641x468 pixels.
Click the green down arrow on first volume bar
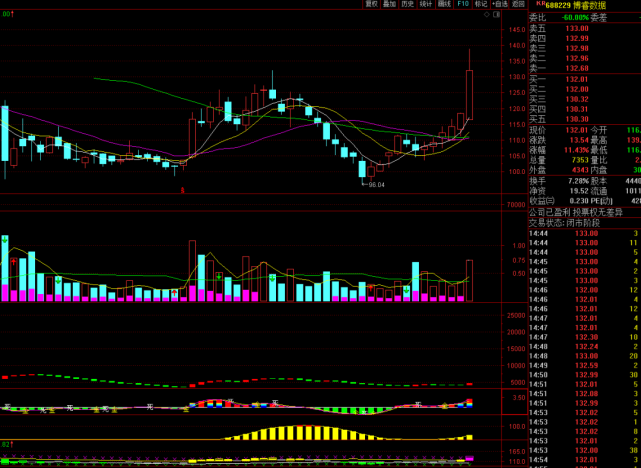pos(4,240)
